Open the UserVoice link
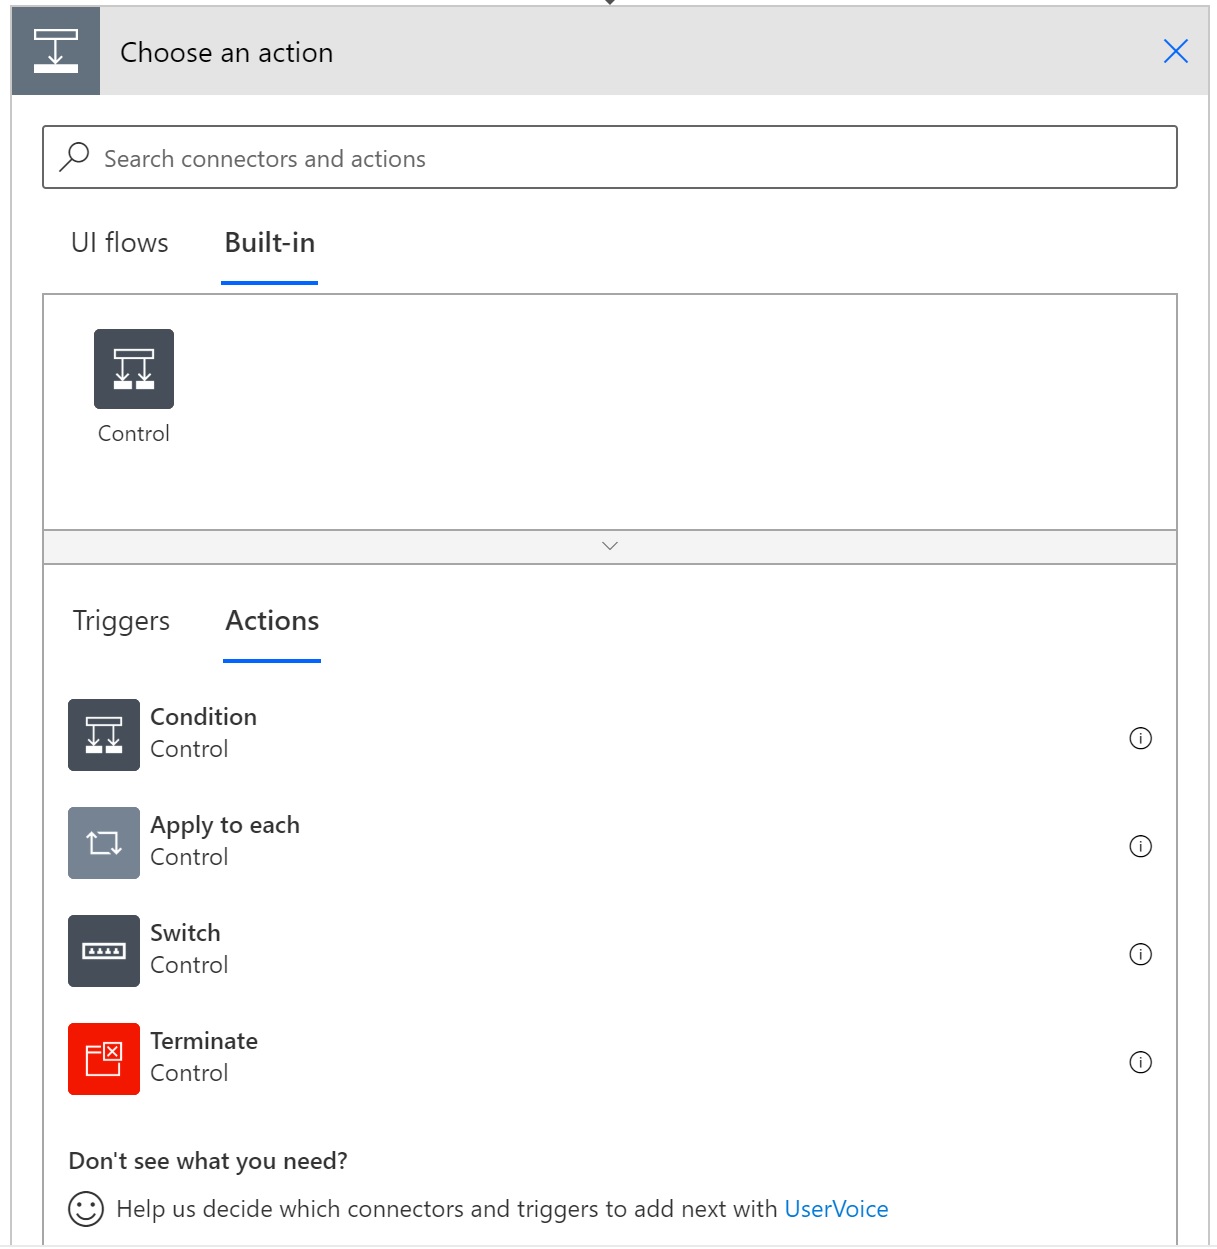Image resolution: width=1217 pixels, height=1249 pixels. (x=836, y=1209)
